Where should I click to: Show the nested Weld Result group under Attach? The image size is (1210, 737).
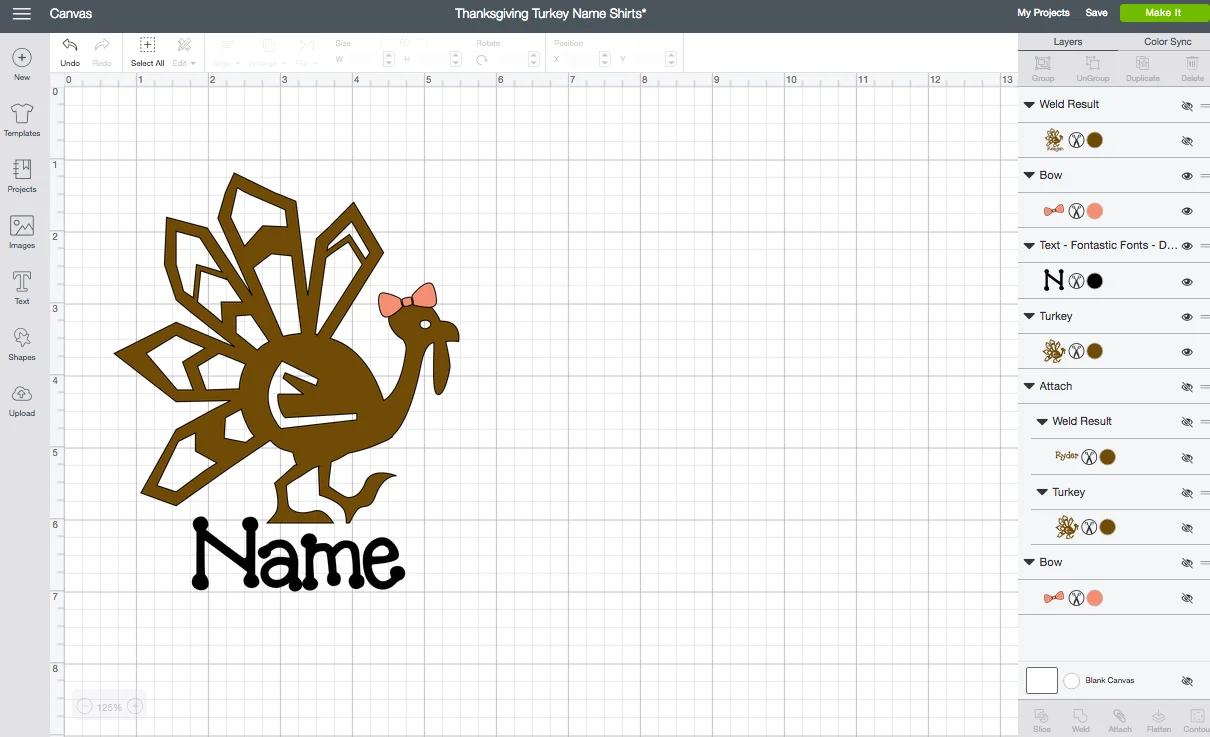[x=1187, y=422]
